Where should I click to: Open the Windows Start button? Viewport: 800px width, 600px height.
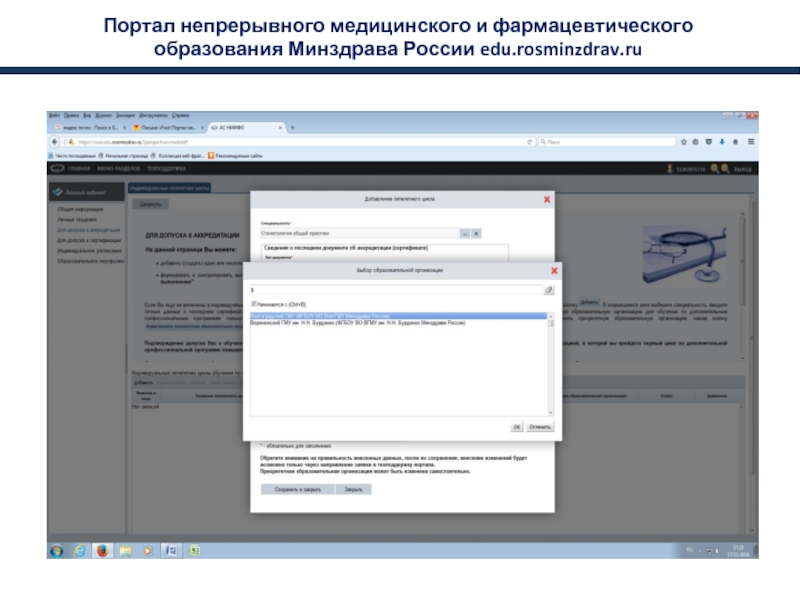tap(57, 551)
